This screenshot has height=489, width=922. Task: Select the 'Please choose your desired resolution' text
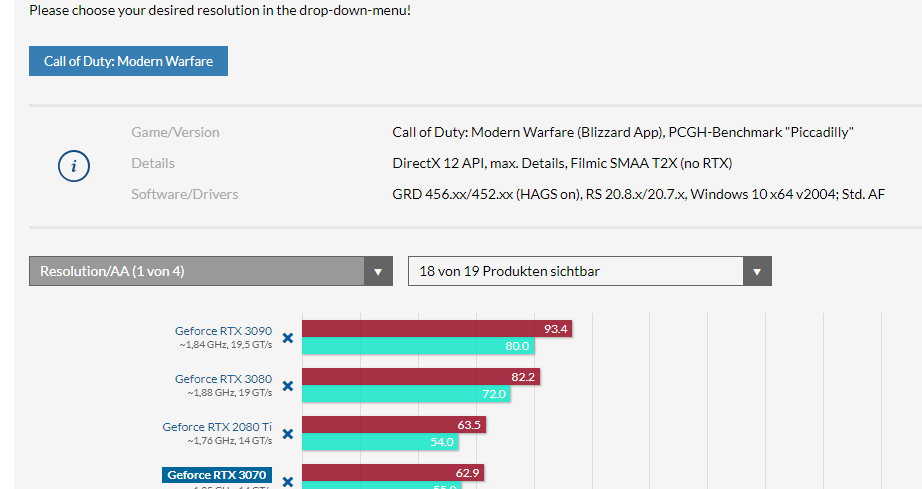[x=220, y=11]
